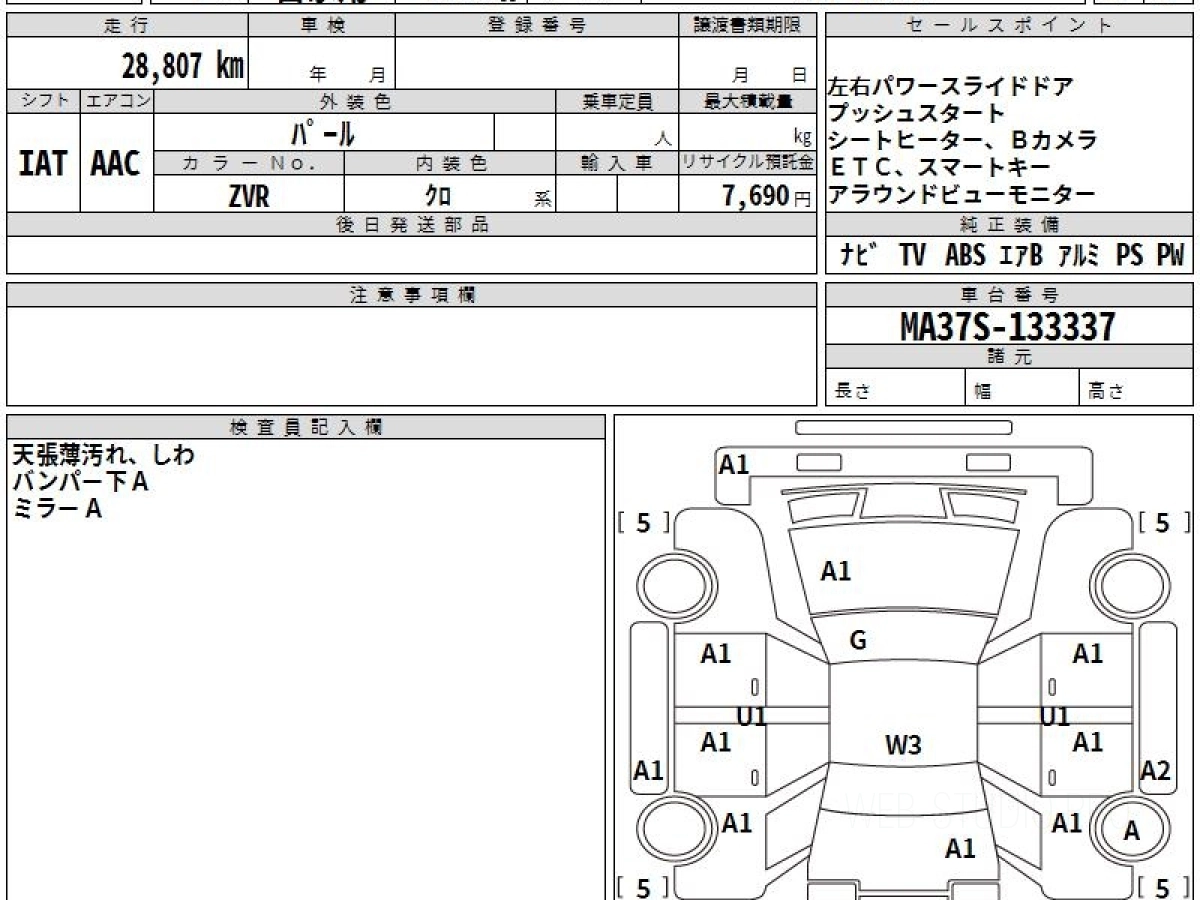1200x900 pixels.
Task: Select the セールスポイント heading
Action: pos(1010,26)
